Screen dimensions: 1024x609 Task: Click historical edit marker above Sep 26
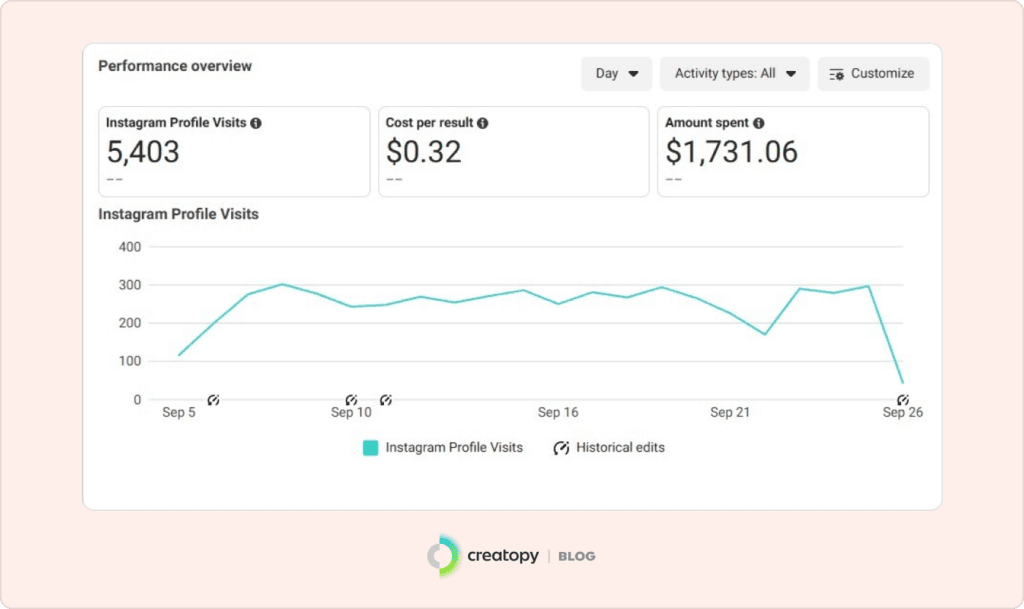pyautogui.click(x=903, y=400)
